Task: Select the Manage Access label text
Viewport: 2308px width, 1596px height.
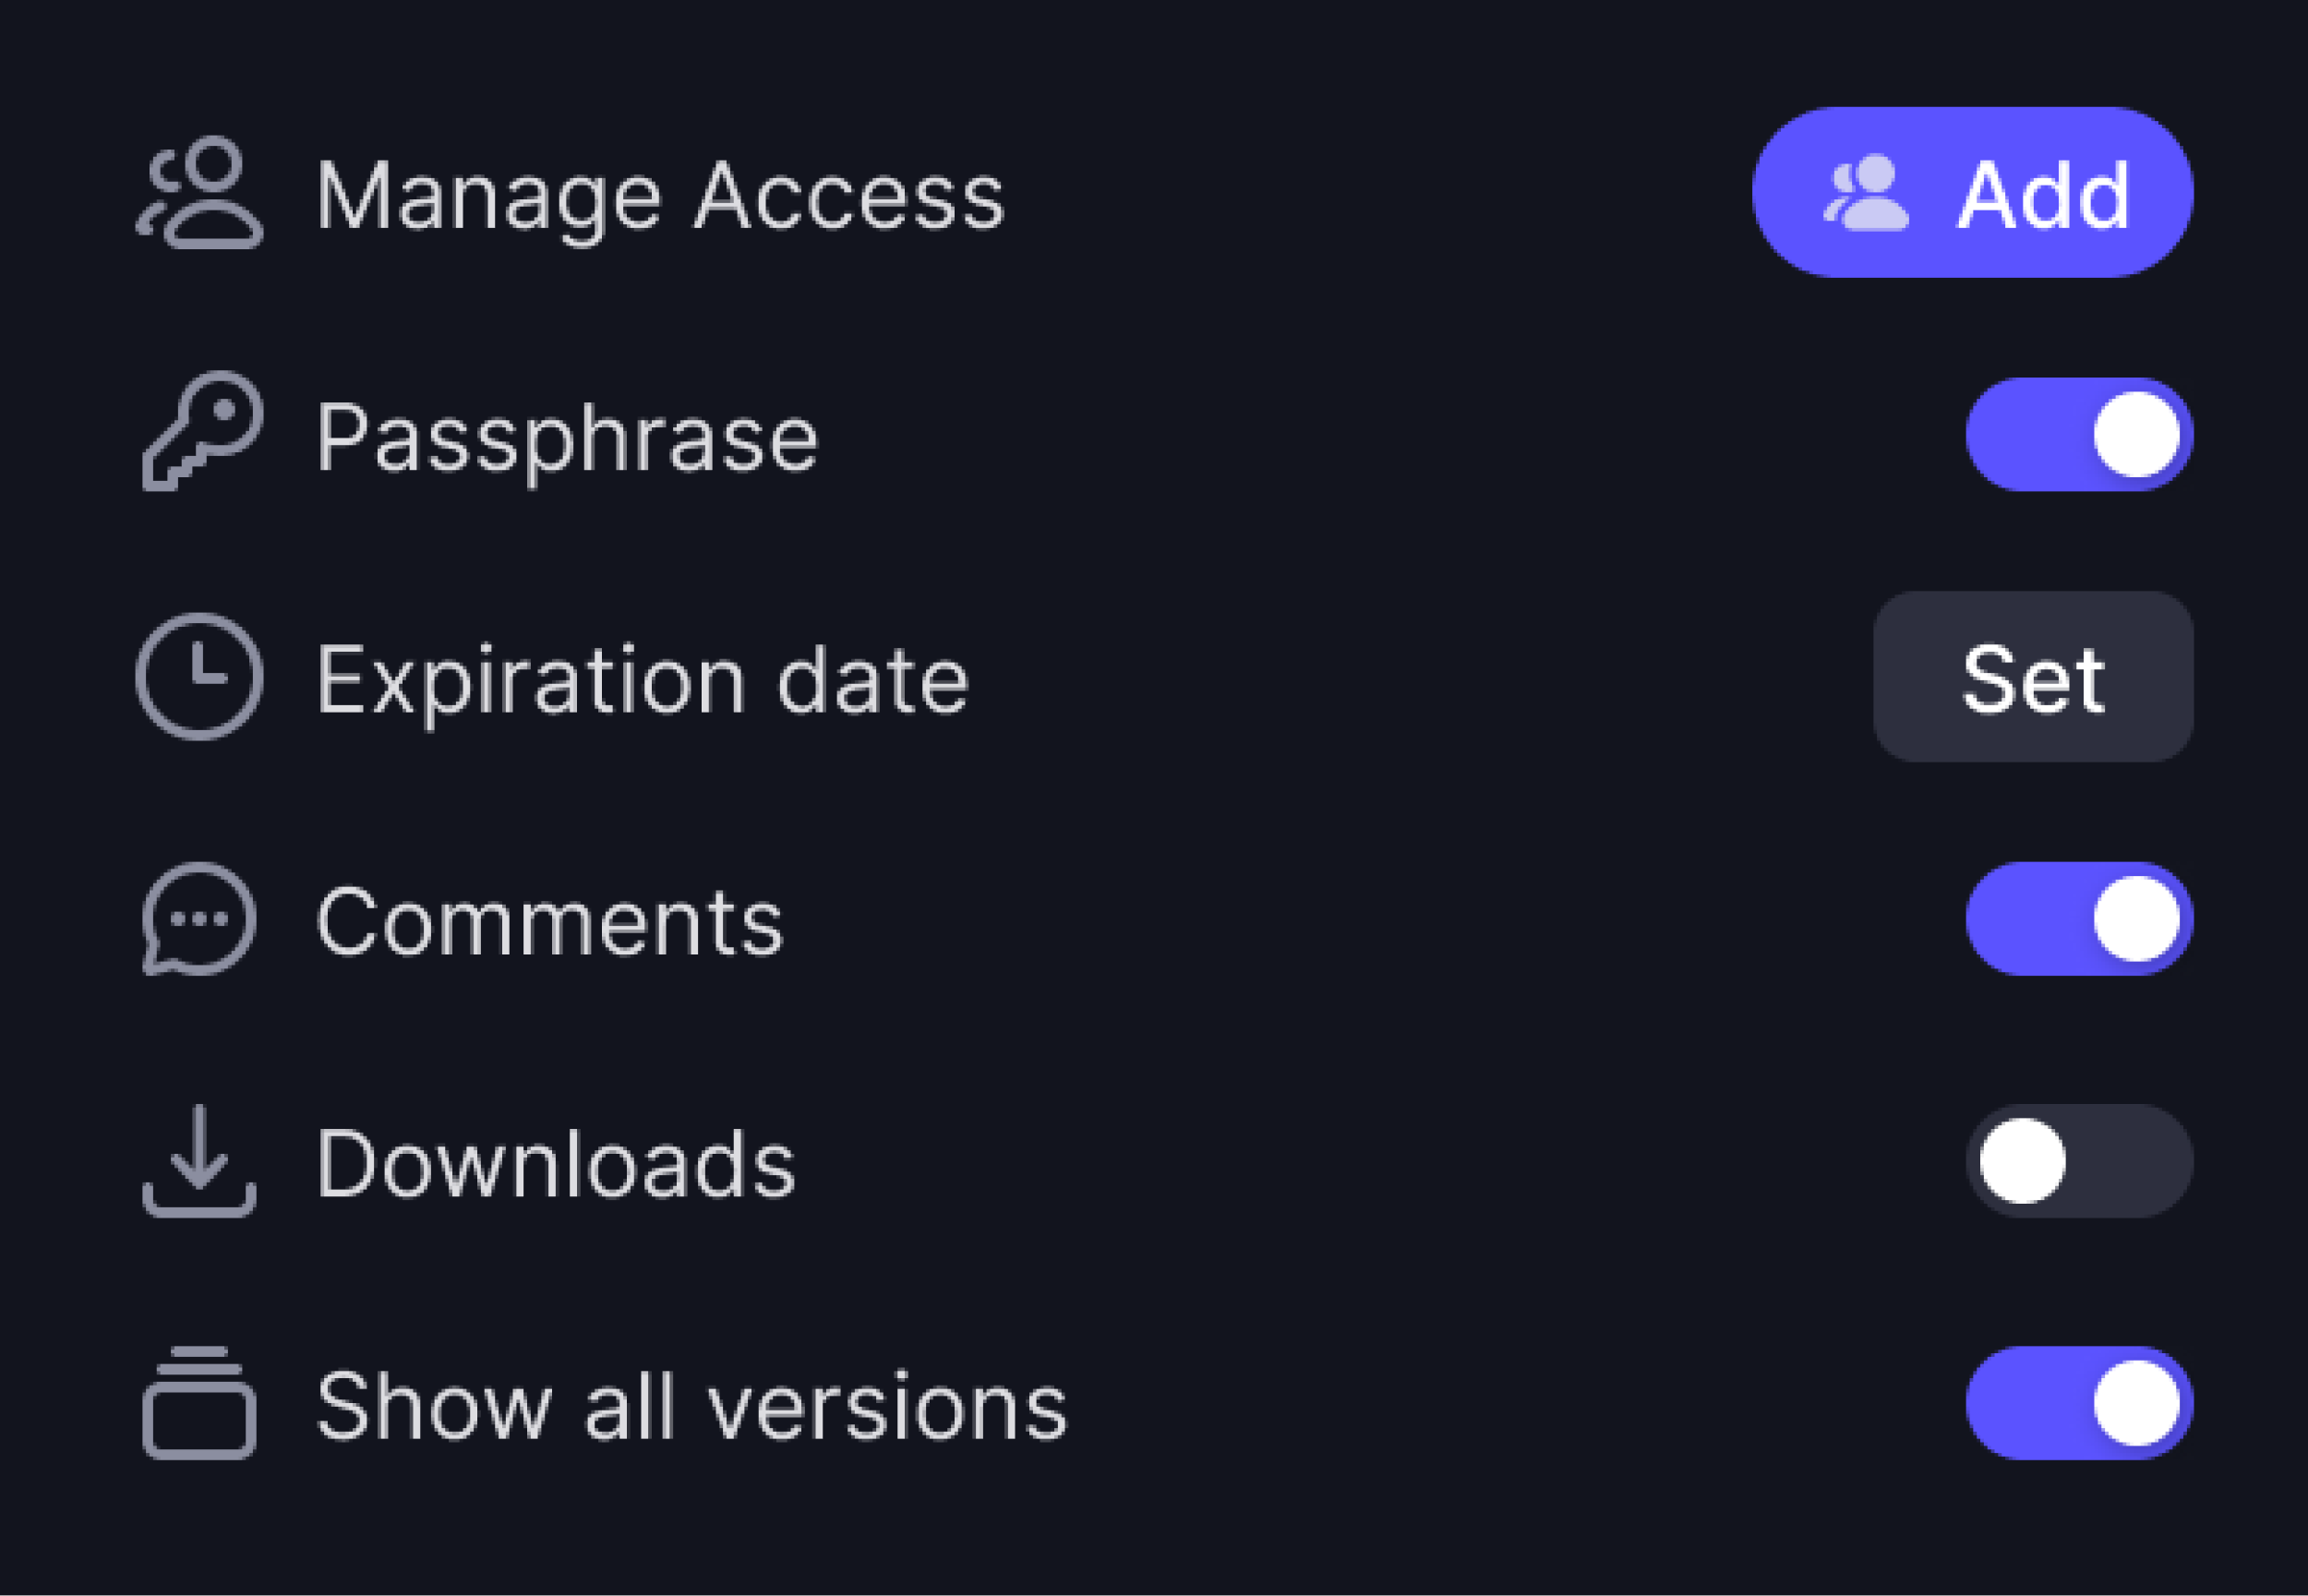Action: 664,196
